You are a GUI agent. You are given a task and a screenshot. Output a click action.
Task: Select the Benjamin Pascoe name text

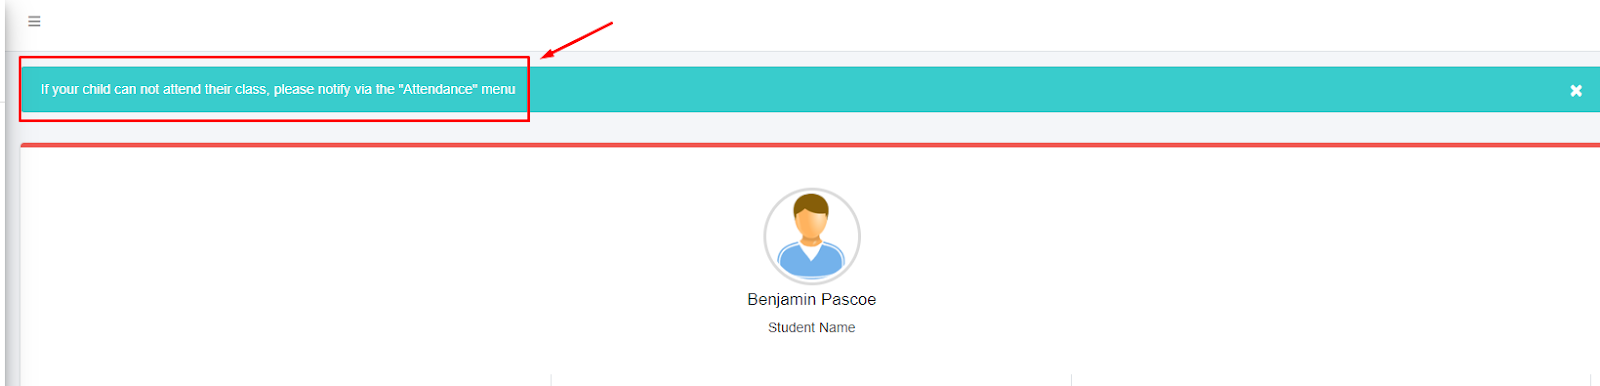[x=812, y=299]
